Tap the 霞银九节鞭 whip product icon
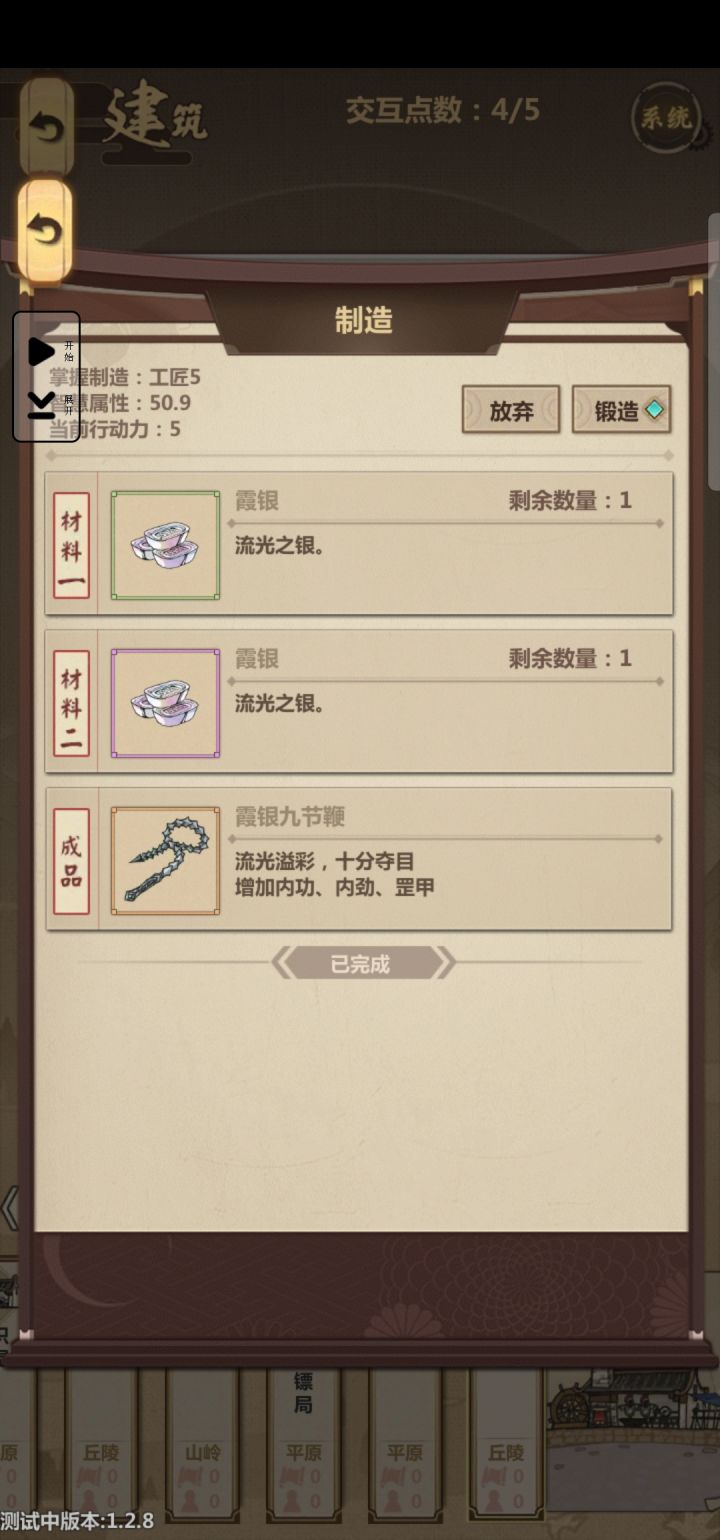The image size is (720, 1540). (165, 861)
